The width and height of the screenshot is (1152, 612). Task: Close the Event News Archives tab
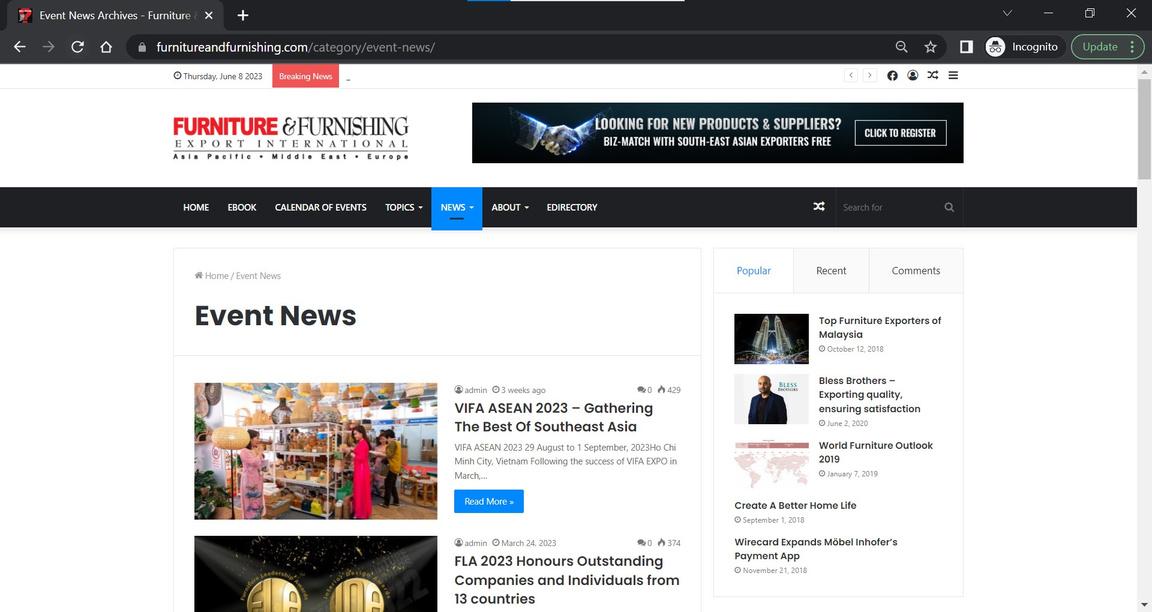click(x=209, y=15)
